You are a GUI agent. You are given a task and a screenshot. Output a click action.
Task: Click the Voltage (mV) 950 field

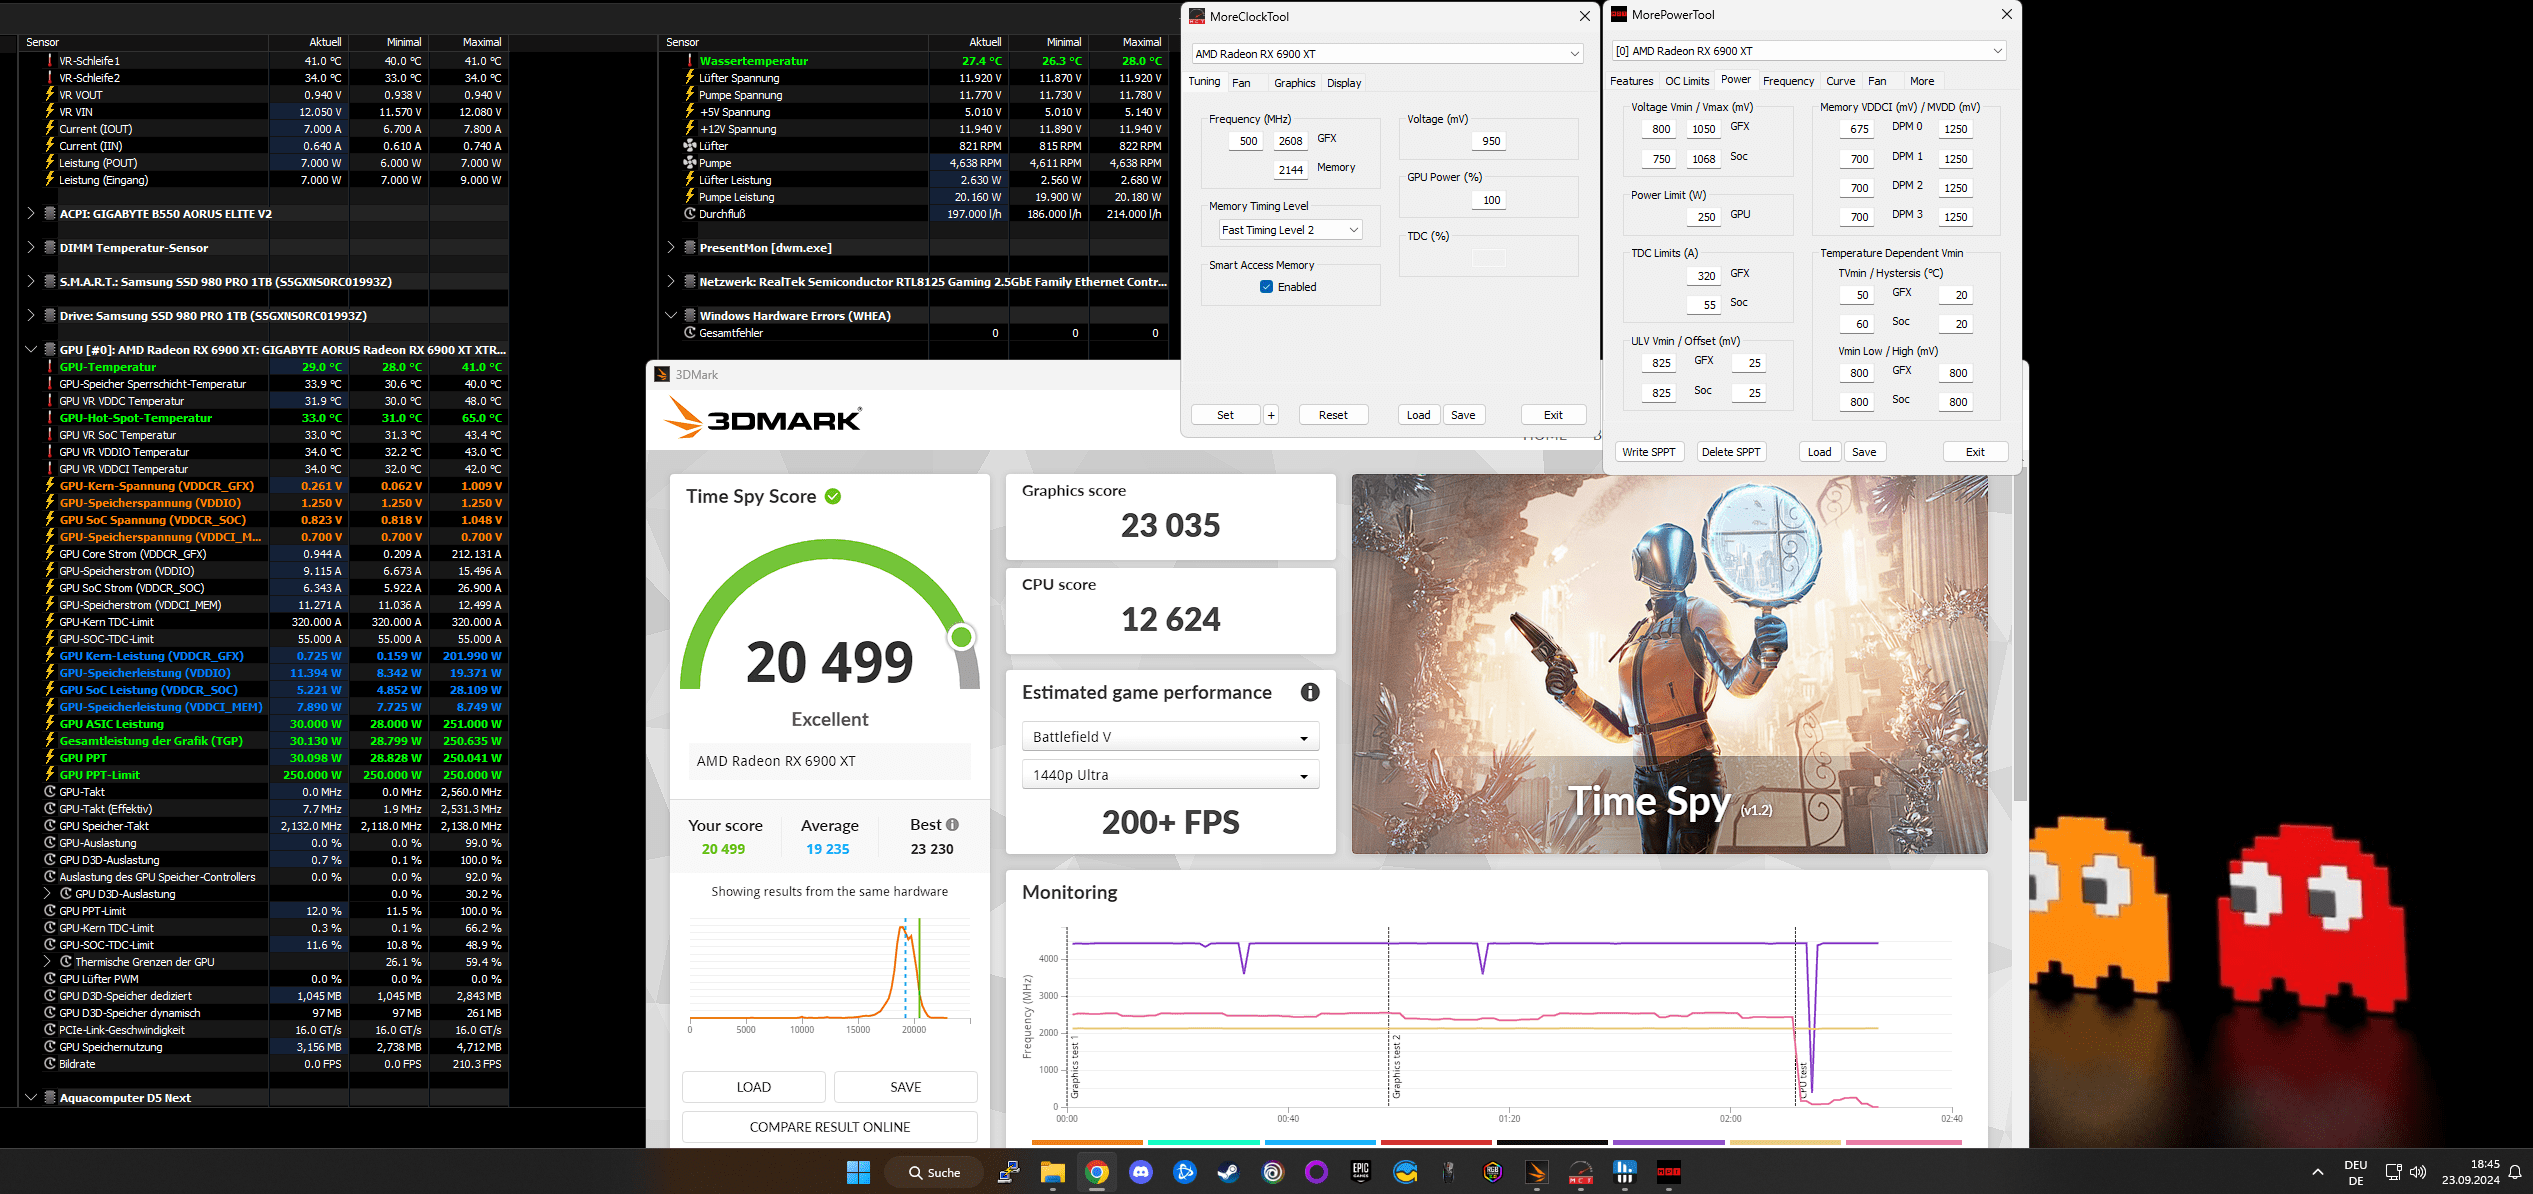(1490, 141)
